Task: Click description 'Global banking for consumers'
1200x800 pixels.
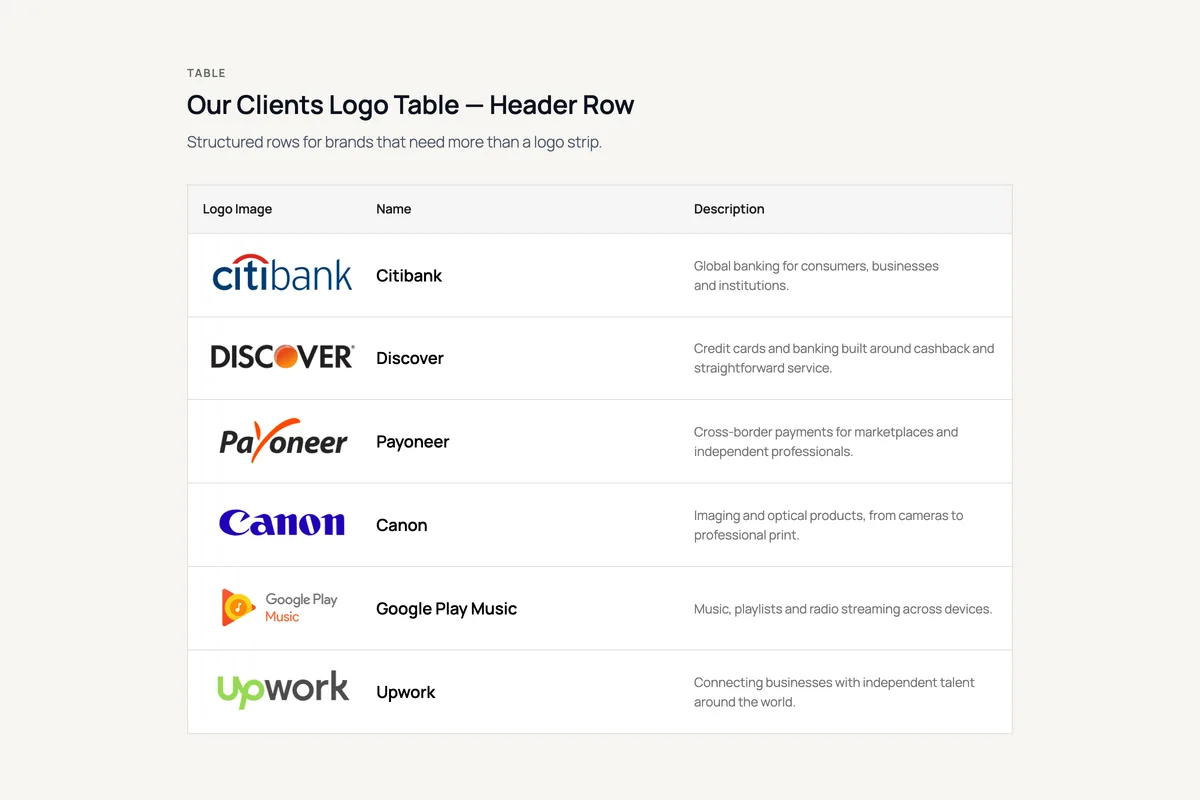Action: 816,276
